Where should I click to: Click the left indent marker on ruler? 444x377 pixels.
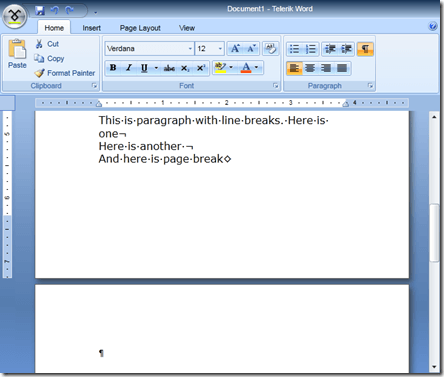tap(99, 104)
